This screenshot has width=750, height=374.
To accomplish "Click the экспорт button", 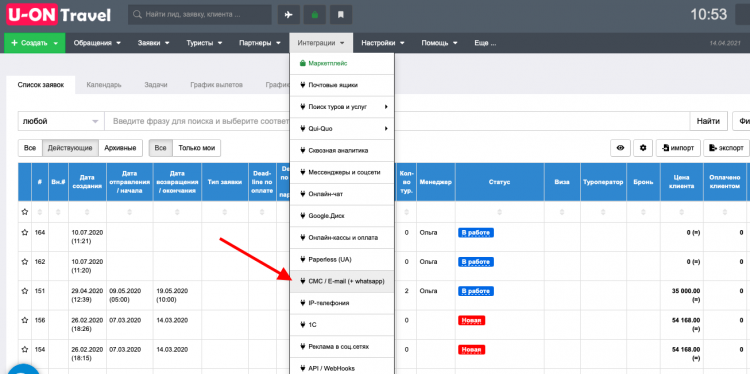I will coord(727,148).
